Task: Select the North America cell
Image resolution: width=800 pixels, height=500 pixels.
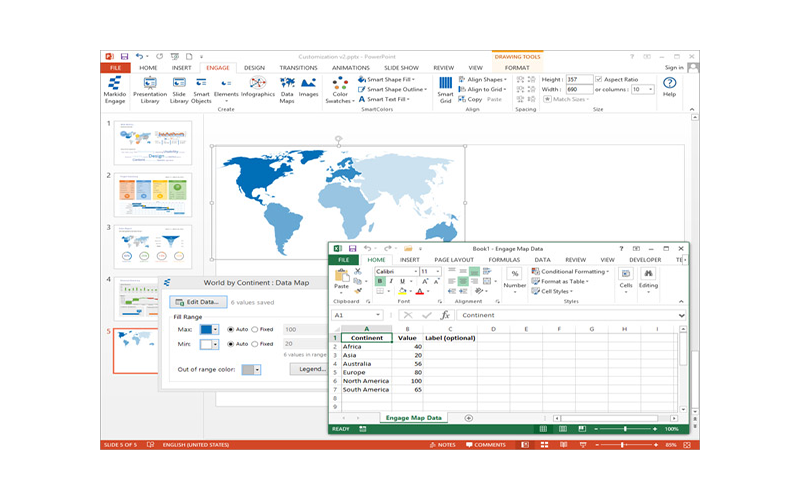Action: click(x=366, y=381)
